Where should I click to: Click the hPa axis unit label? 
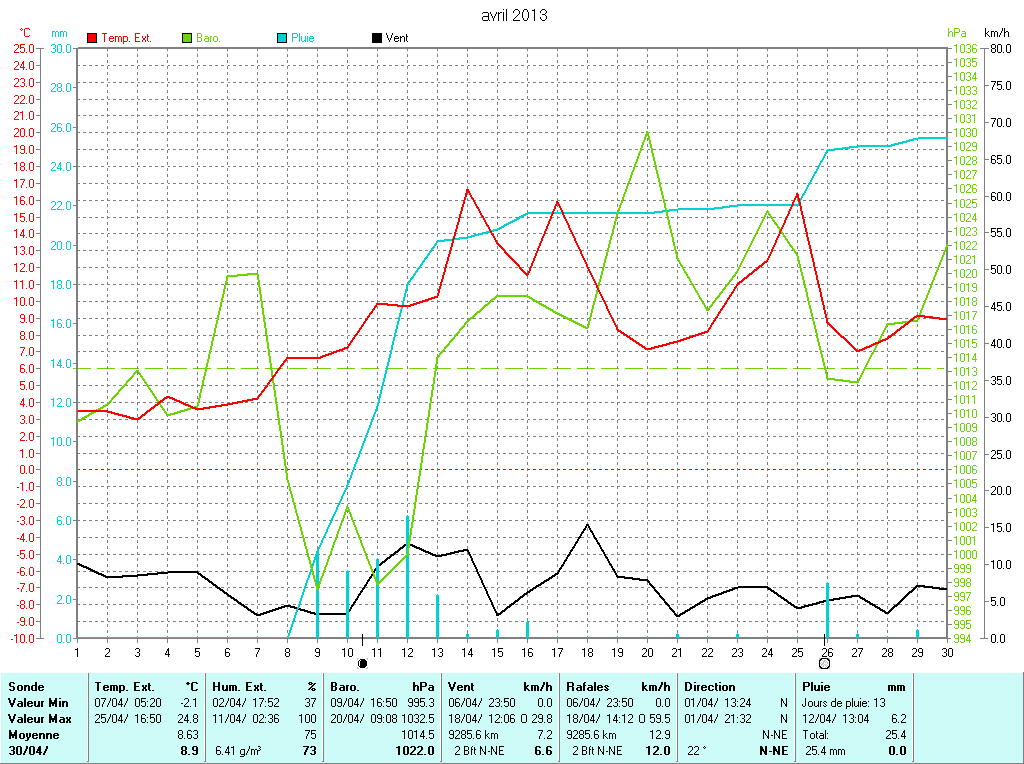(957, 33)
